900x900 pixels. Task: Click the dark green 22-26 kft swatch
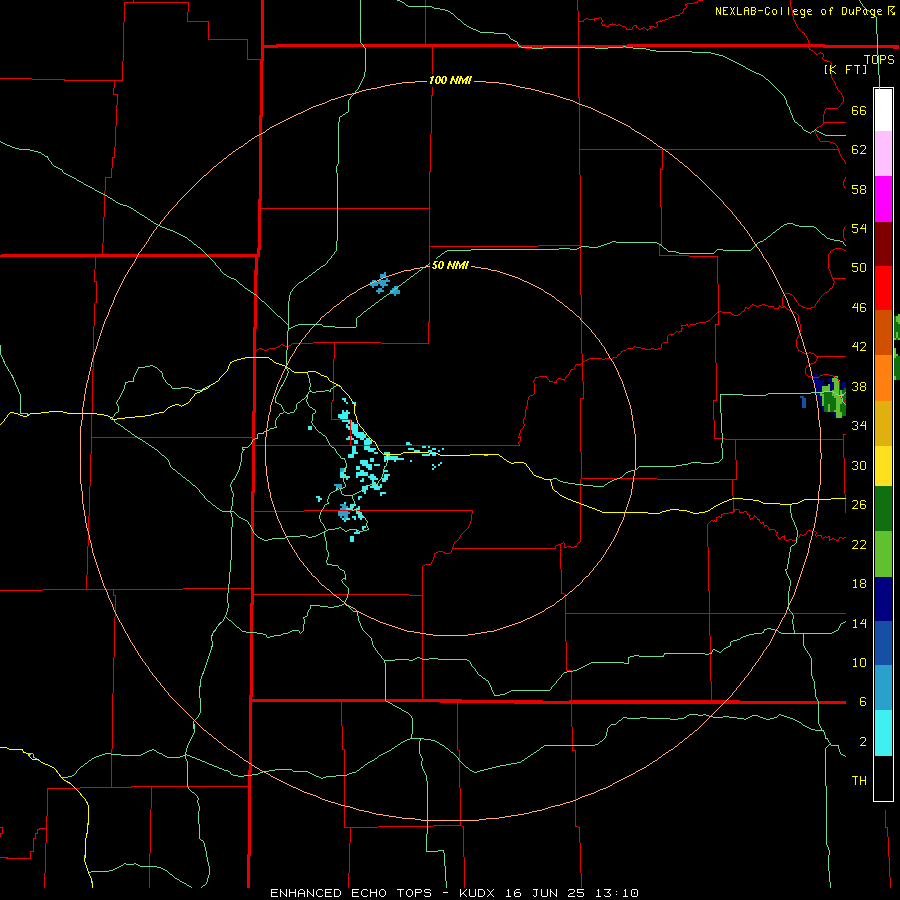point(883,509)
